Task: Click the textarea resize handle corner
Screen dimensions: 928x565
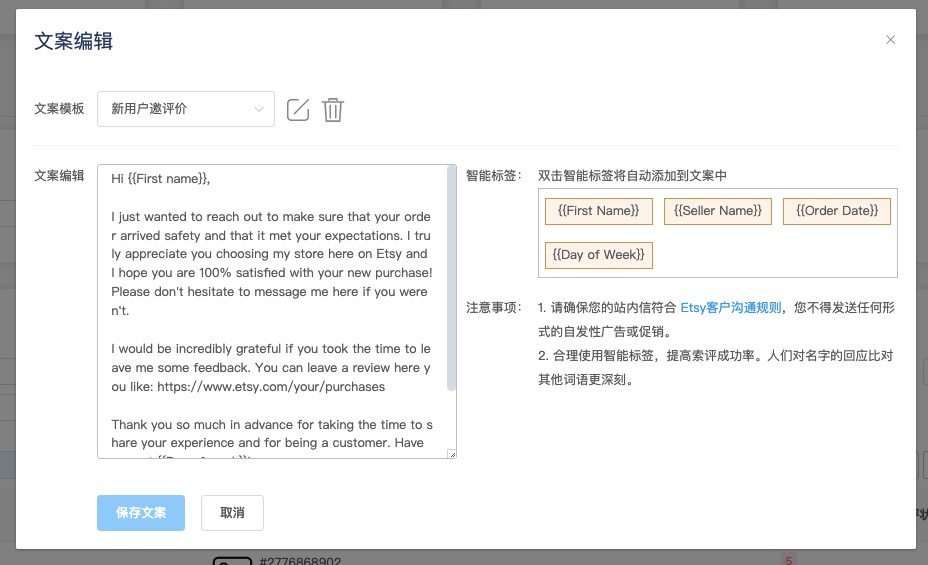Action: click(452, 454)
